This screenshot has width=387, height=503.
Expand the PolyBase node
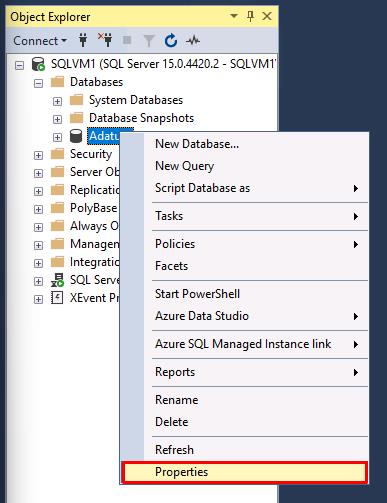[x=39, y=209]
